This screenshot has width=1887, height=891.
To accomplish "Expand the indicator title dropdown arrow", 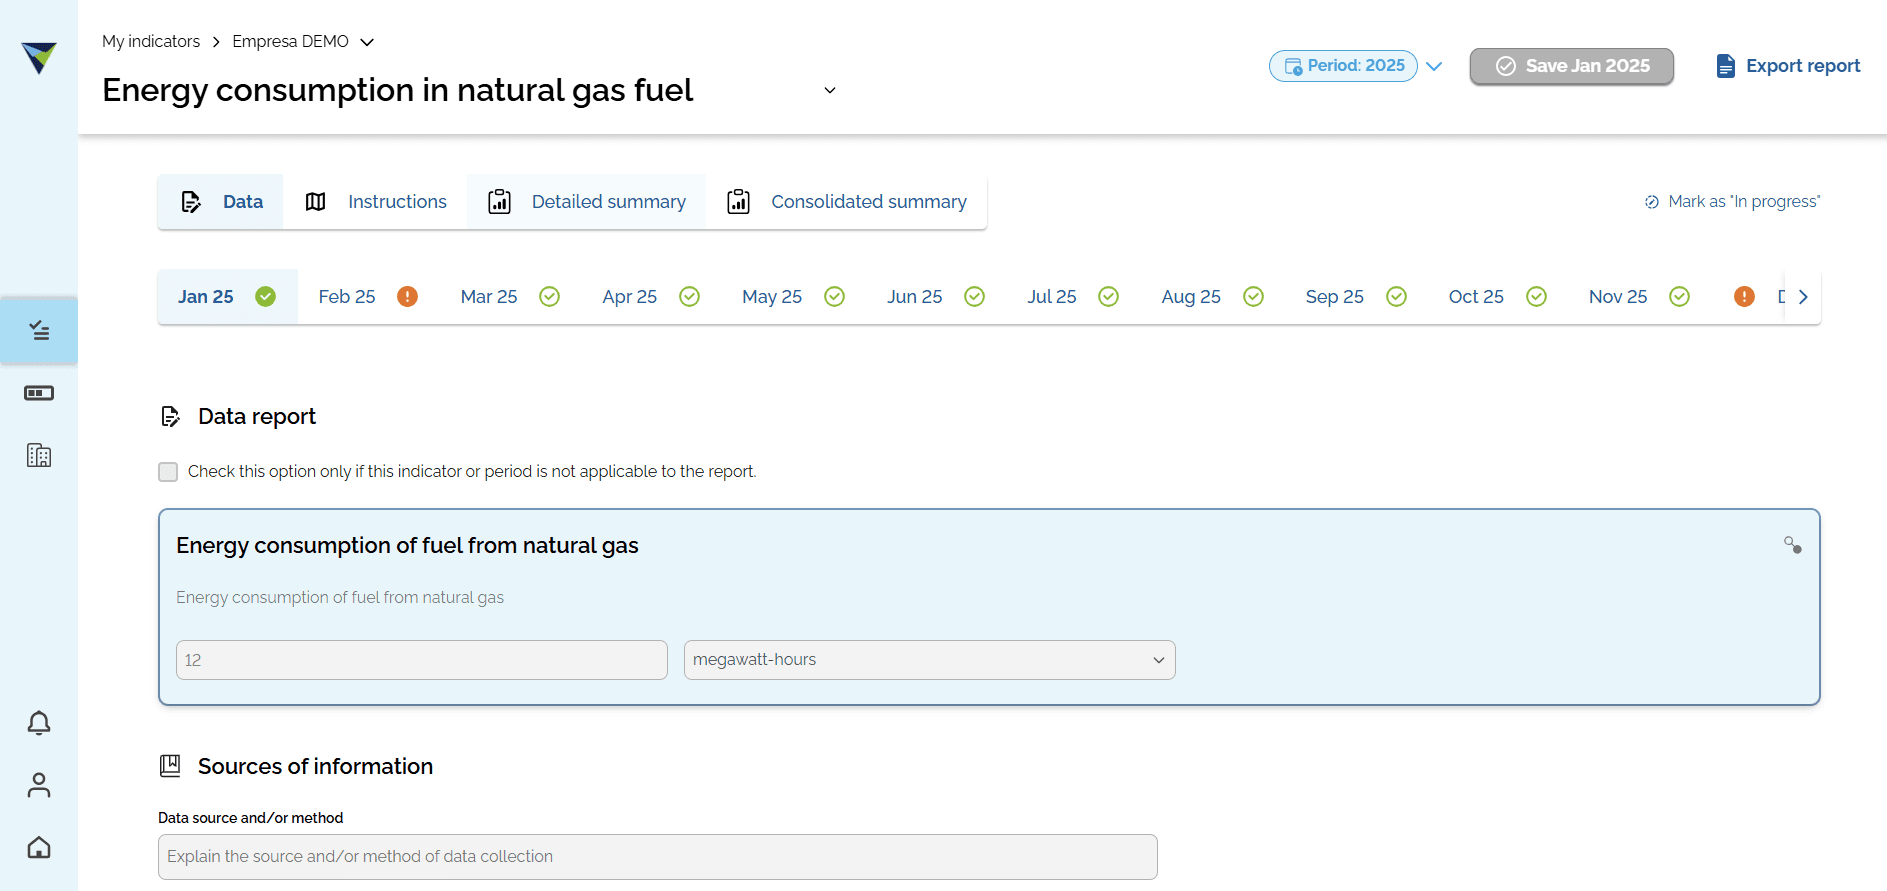I will click(x=830, y=90).
